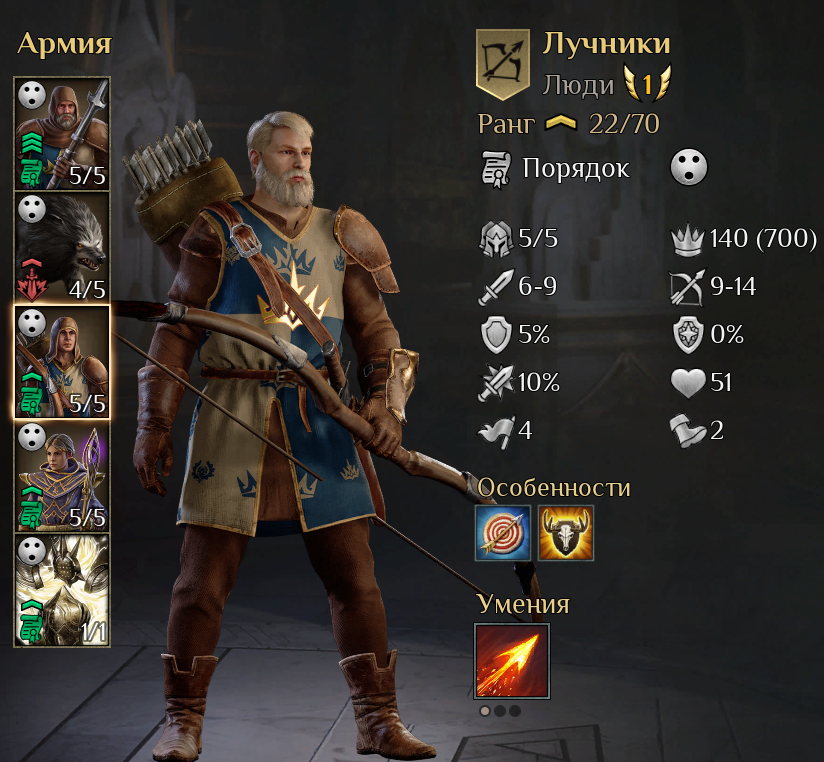The image size is (824, 762).
Task: Click the movement speed boot icon
Action: coord(688,430)
